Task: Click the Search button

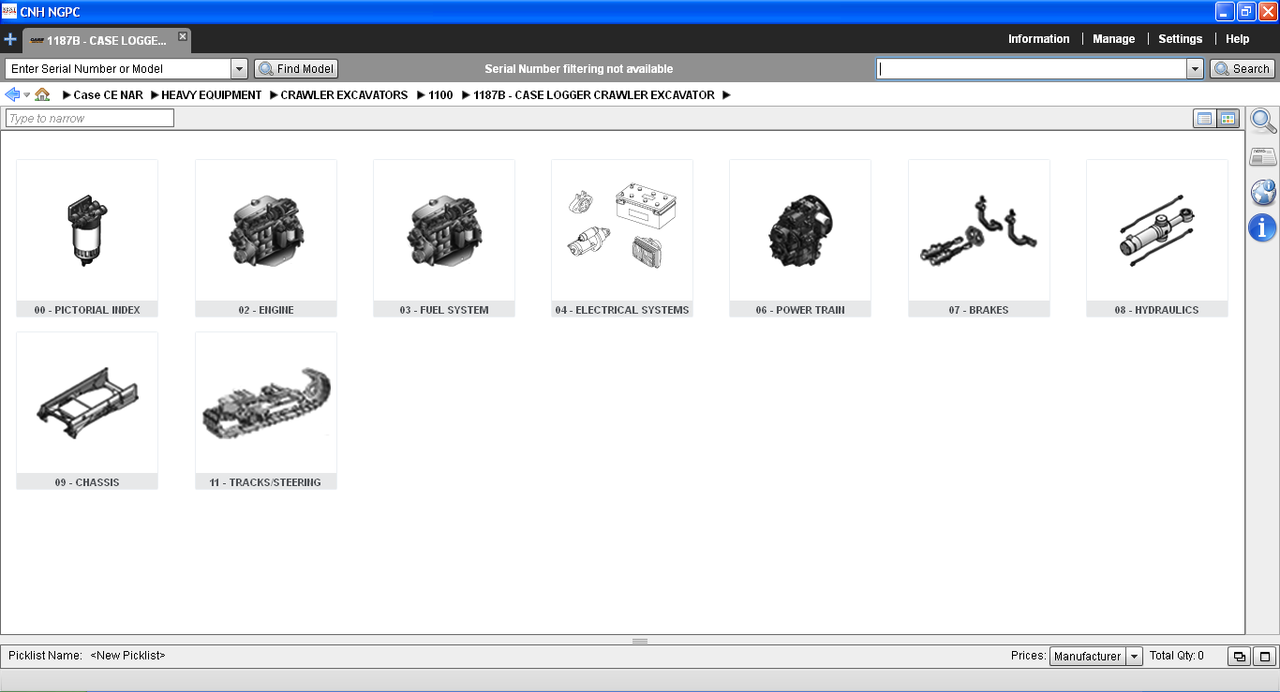Action: coord(1242,69)
